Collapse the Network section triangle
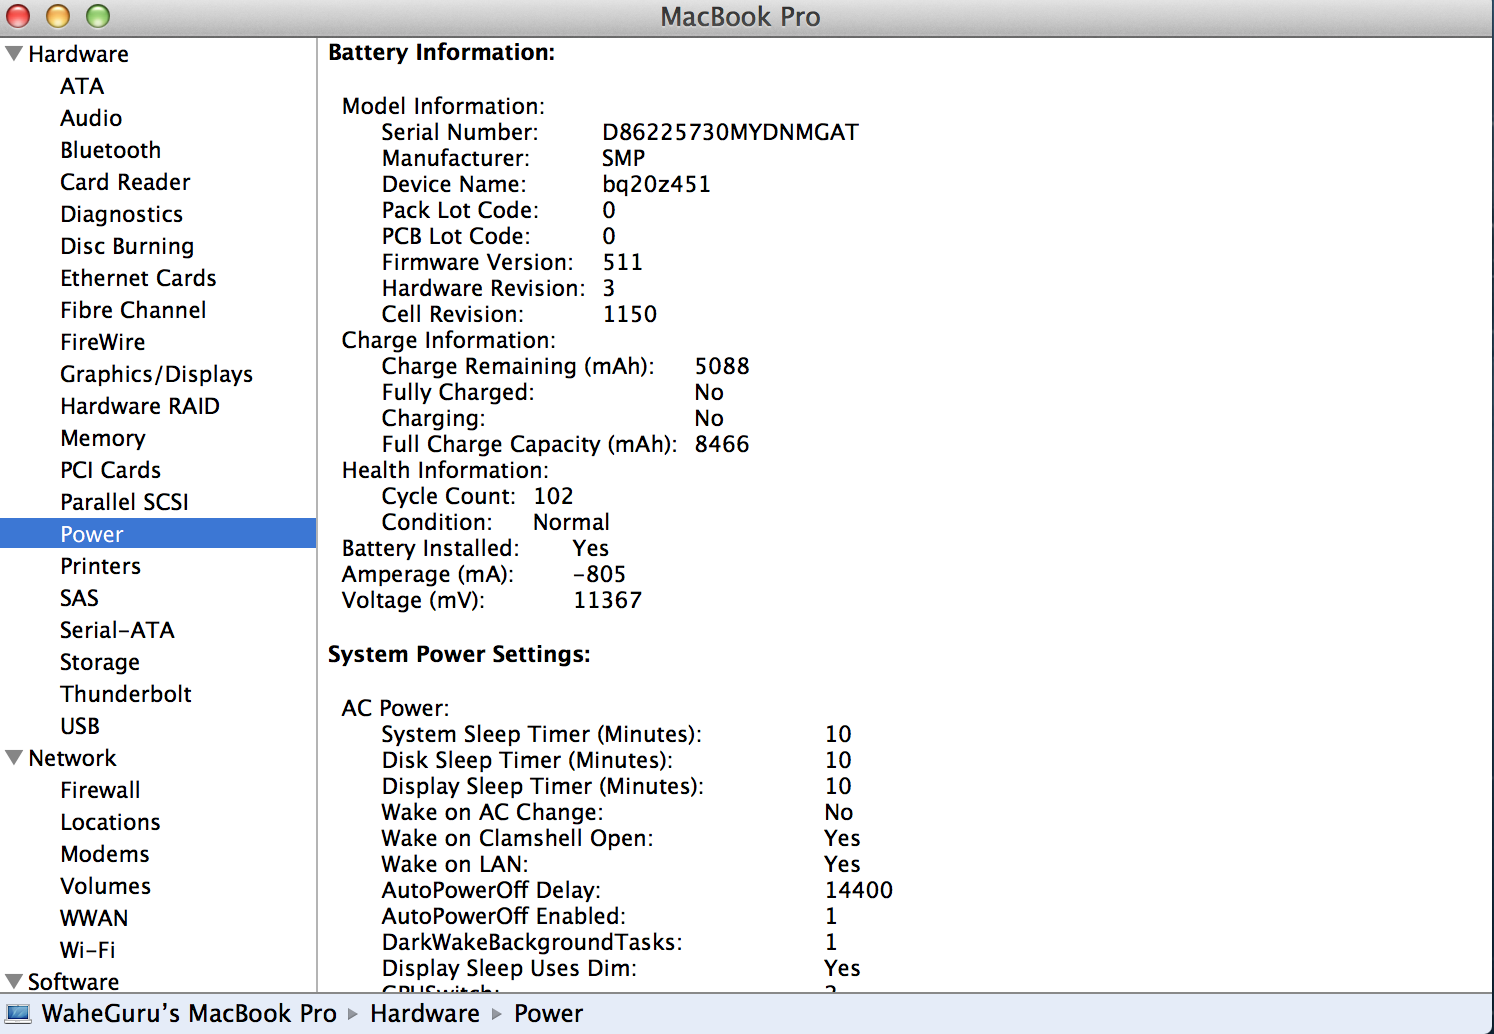This screenshot has height=1034, width=1494. pos(14,758)
